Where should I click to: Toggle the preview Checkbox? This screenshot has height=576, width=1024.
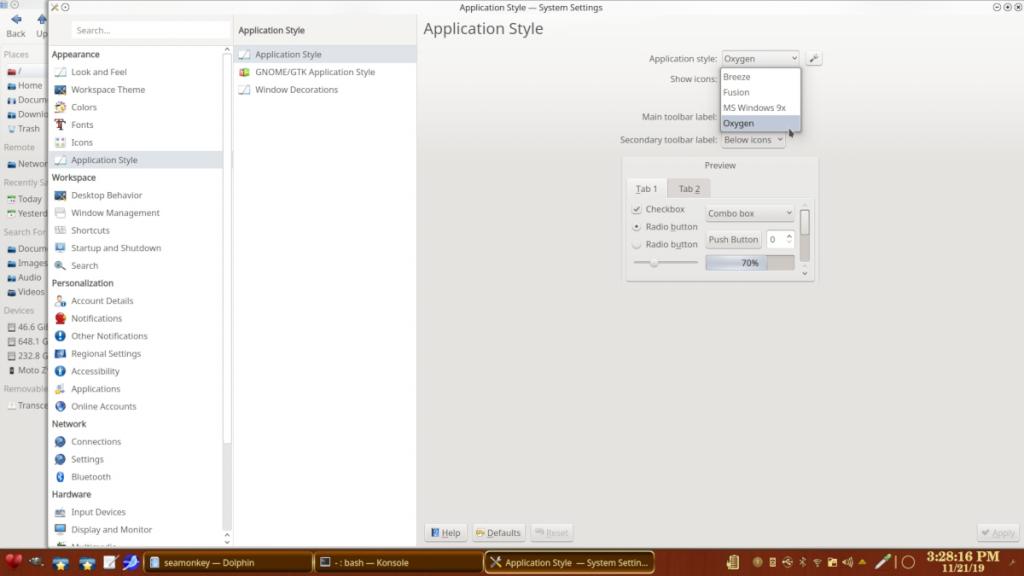[x=637, y=210]
